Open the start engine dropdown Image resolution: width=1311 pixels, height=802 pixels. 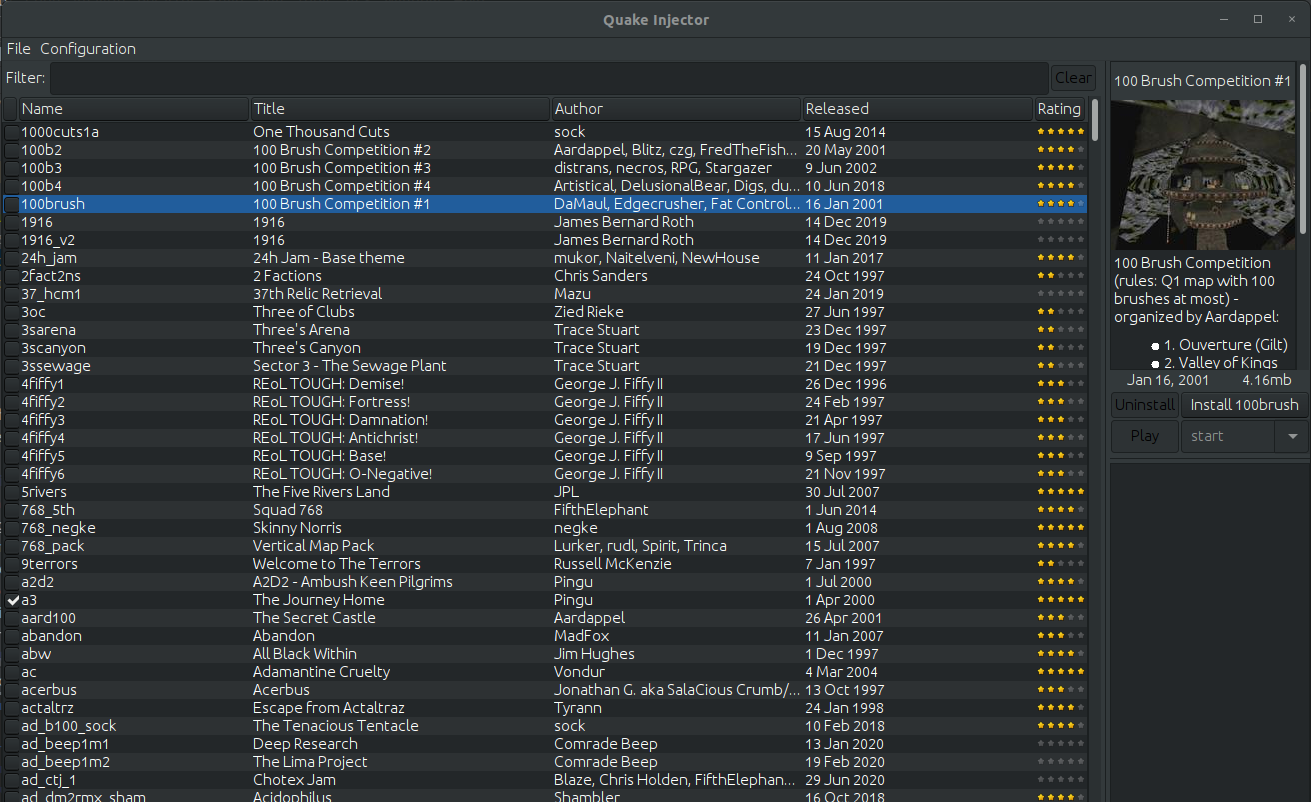pos(1291,436)
